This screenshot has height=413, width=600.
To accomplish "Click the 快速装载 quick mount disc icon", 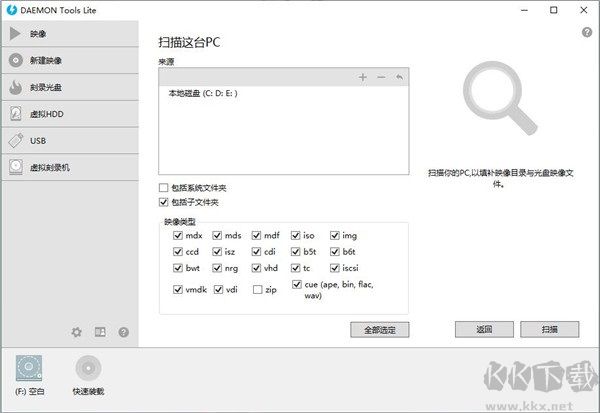I will 88,368.
